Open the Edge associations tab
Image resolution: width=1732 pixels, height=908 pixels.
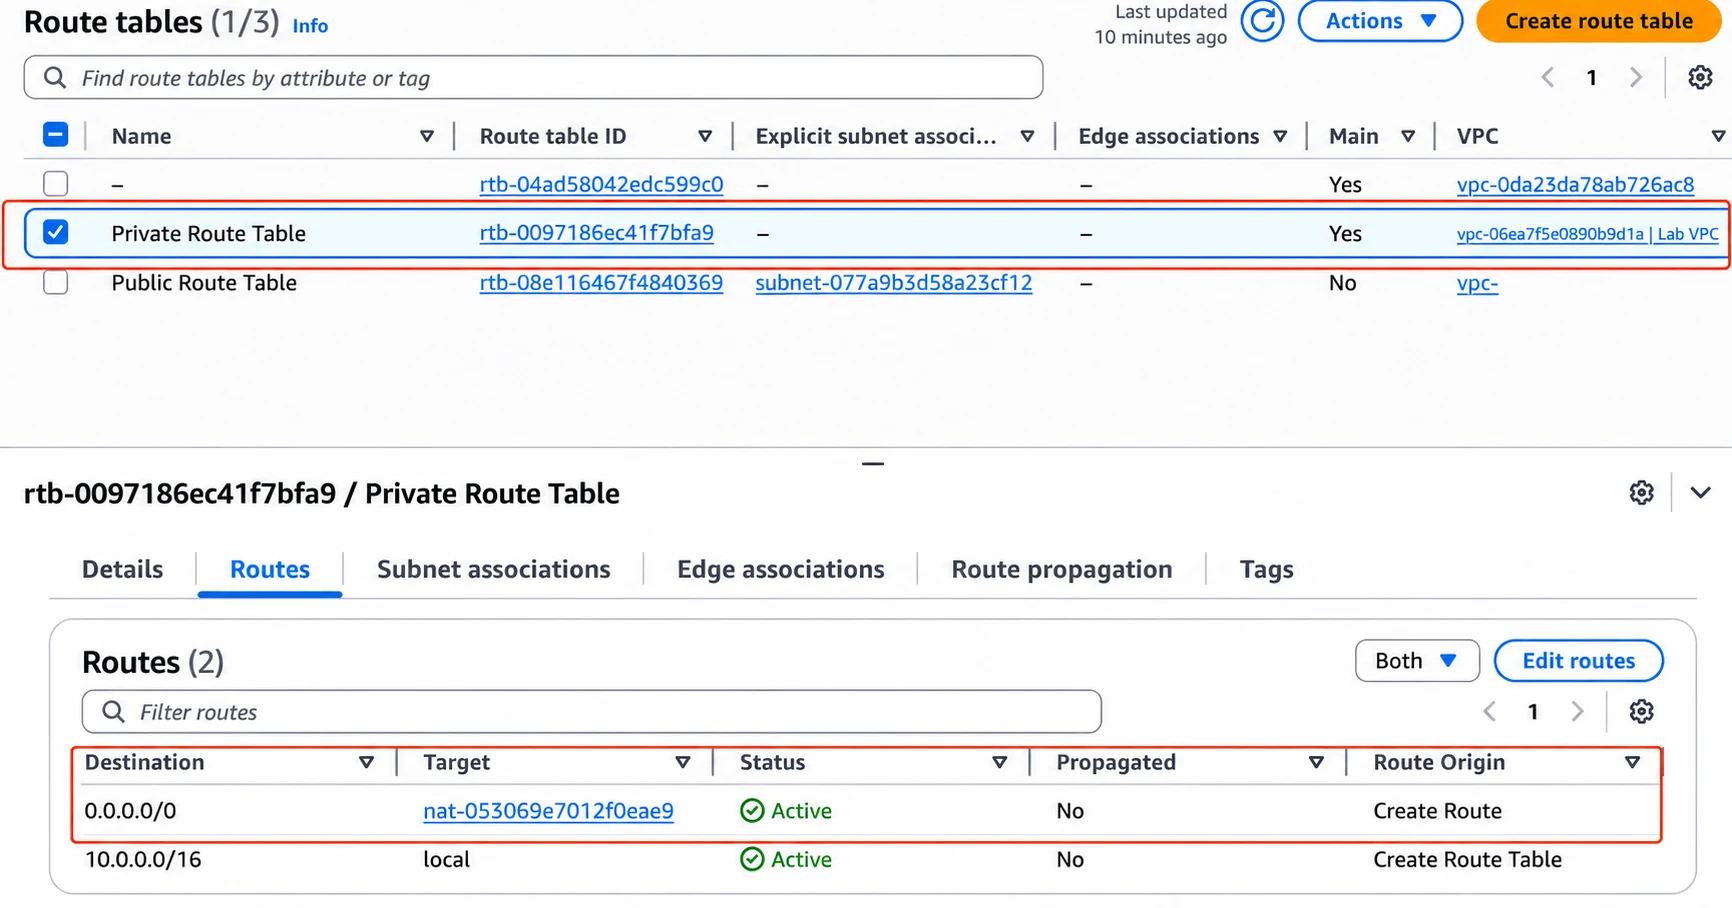pyautogui.click(x=780, y=569)
